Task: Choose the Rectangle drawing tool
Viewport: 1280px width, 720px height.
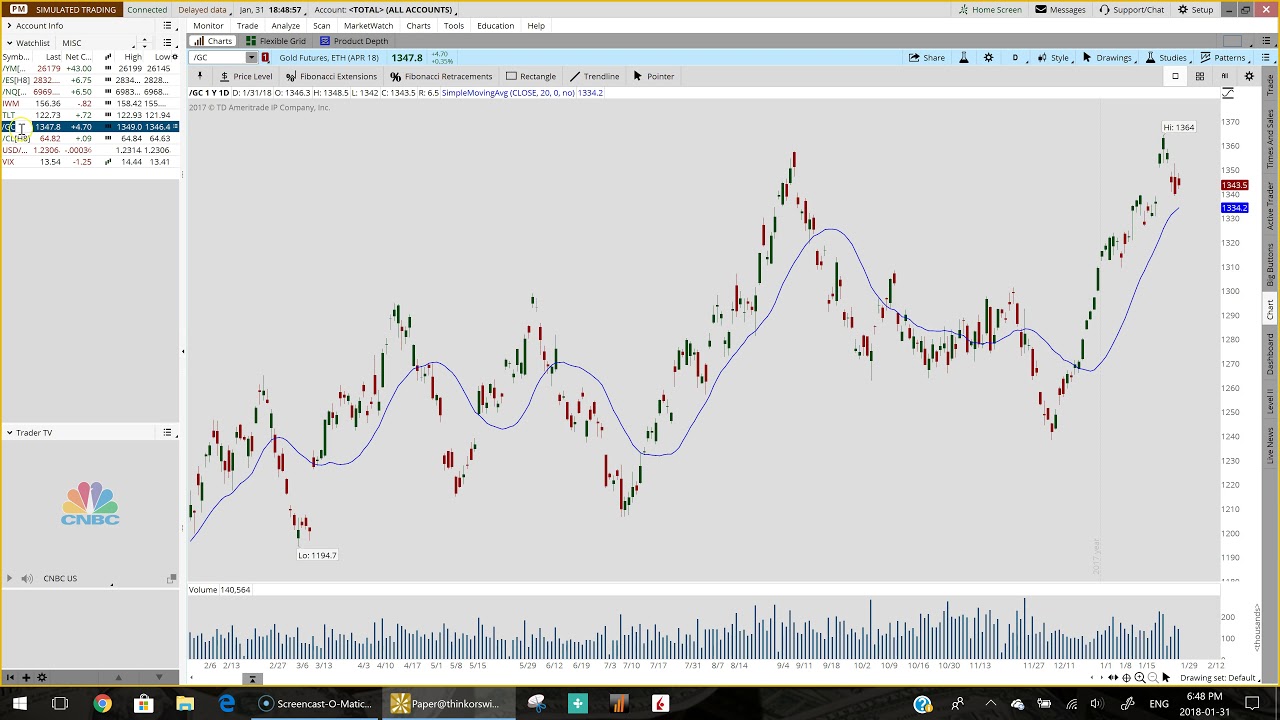Action: point(530,76)
